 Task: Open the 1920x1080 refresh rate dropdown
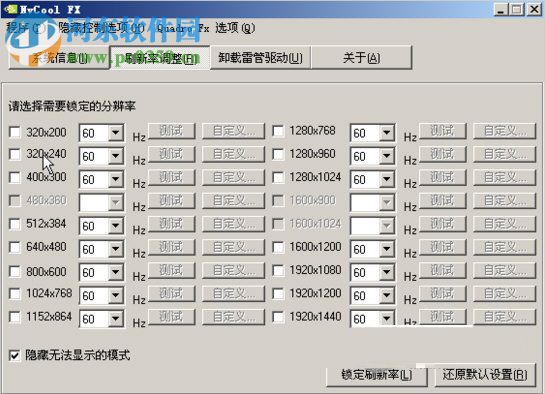[x=387, y=272]
